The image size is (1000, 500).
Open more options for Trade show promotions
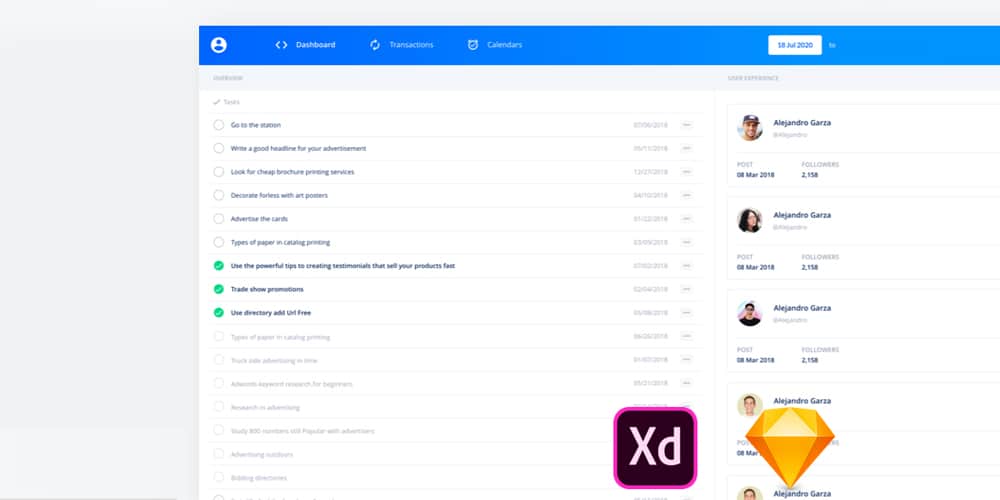pyautogui.click(x=686, y=290)
